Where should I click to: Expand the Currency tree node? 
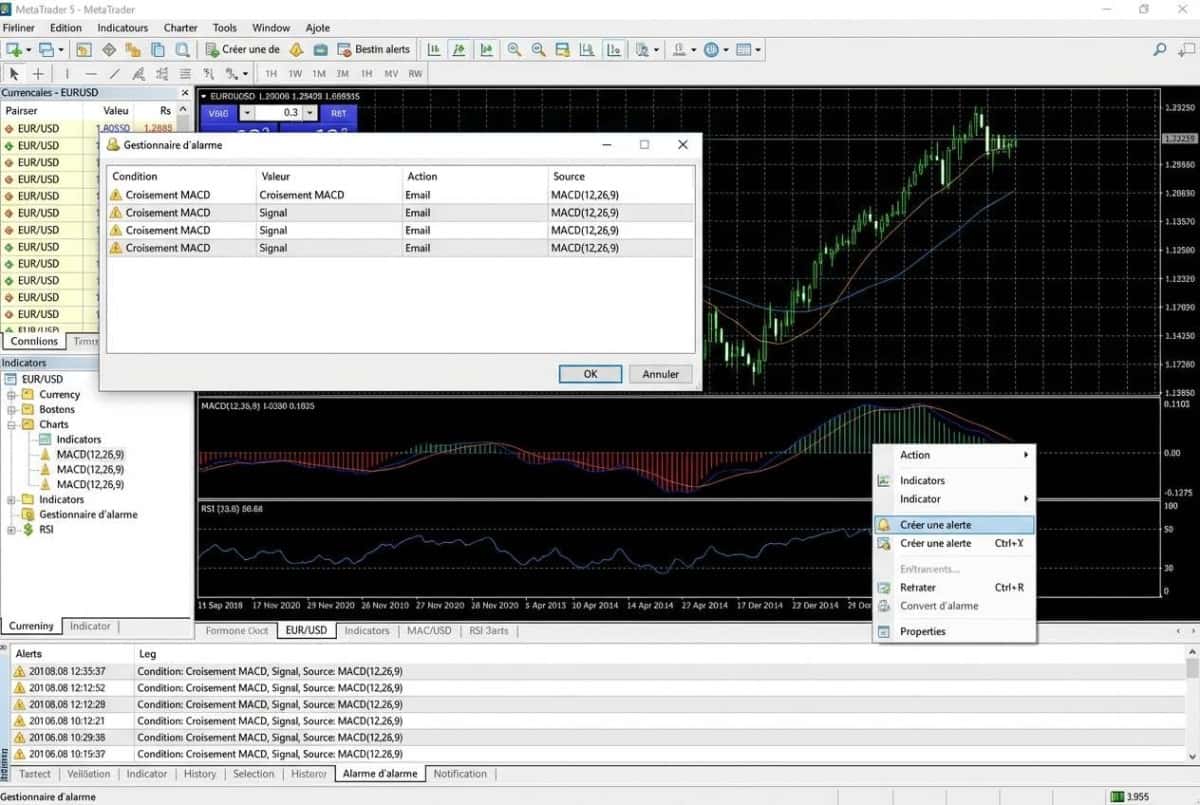(x=11, y=395)
